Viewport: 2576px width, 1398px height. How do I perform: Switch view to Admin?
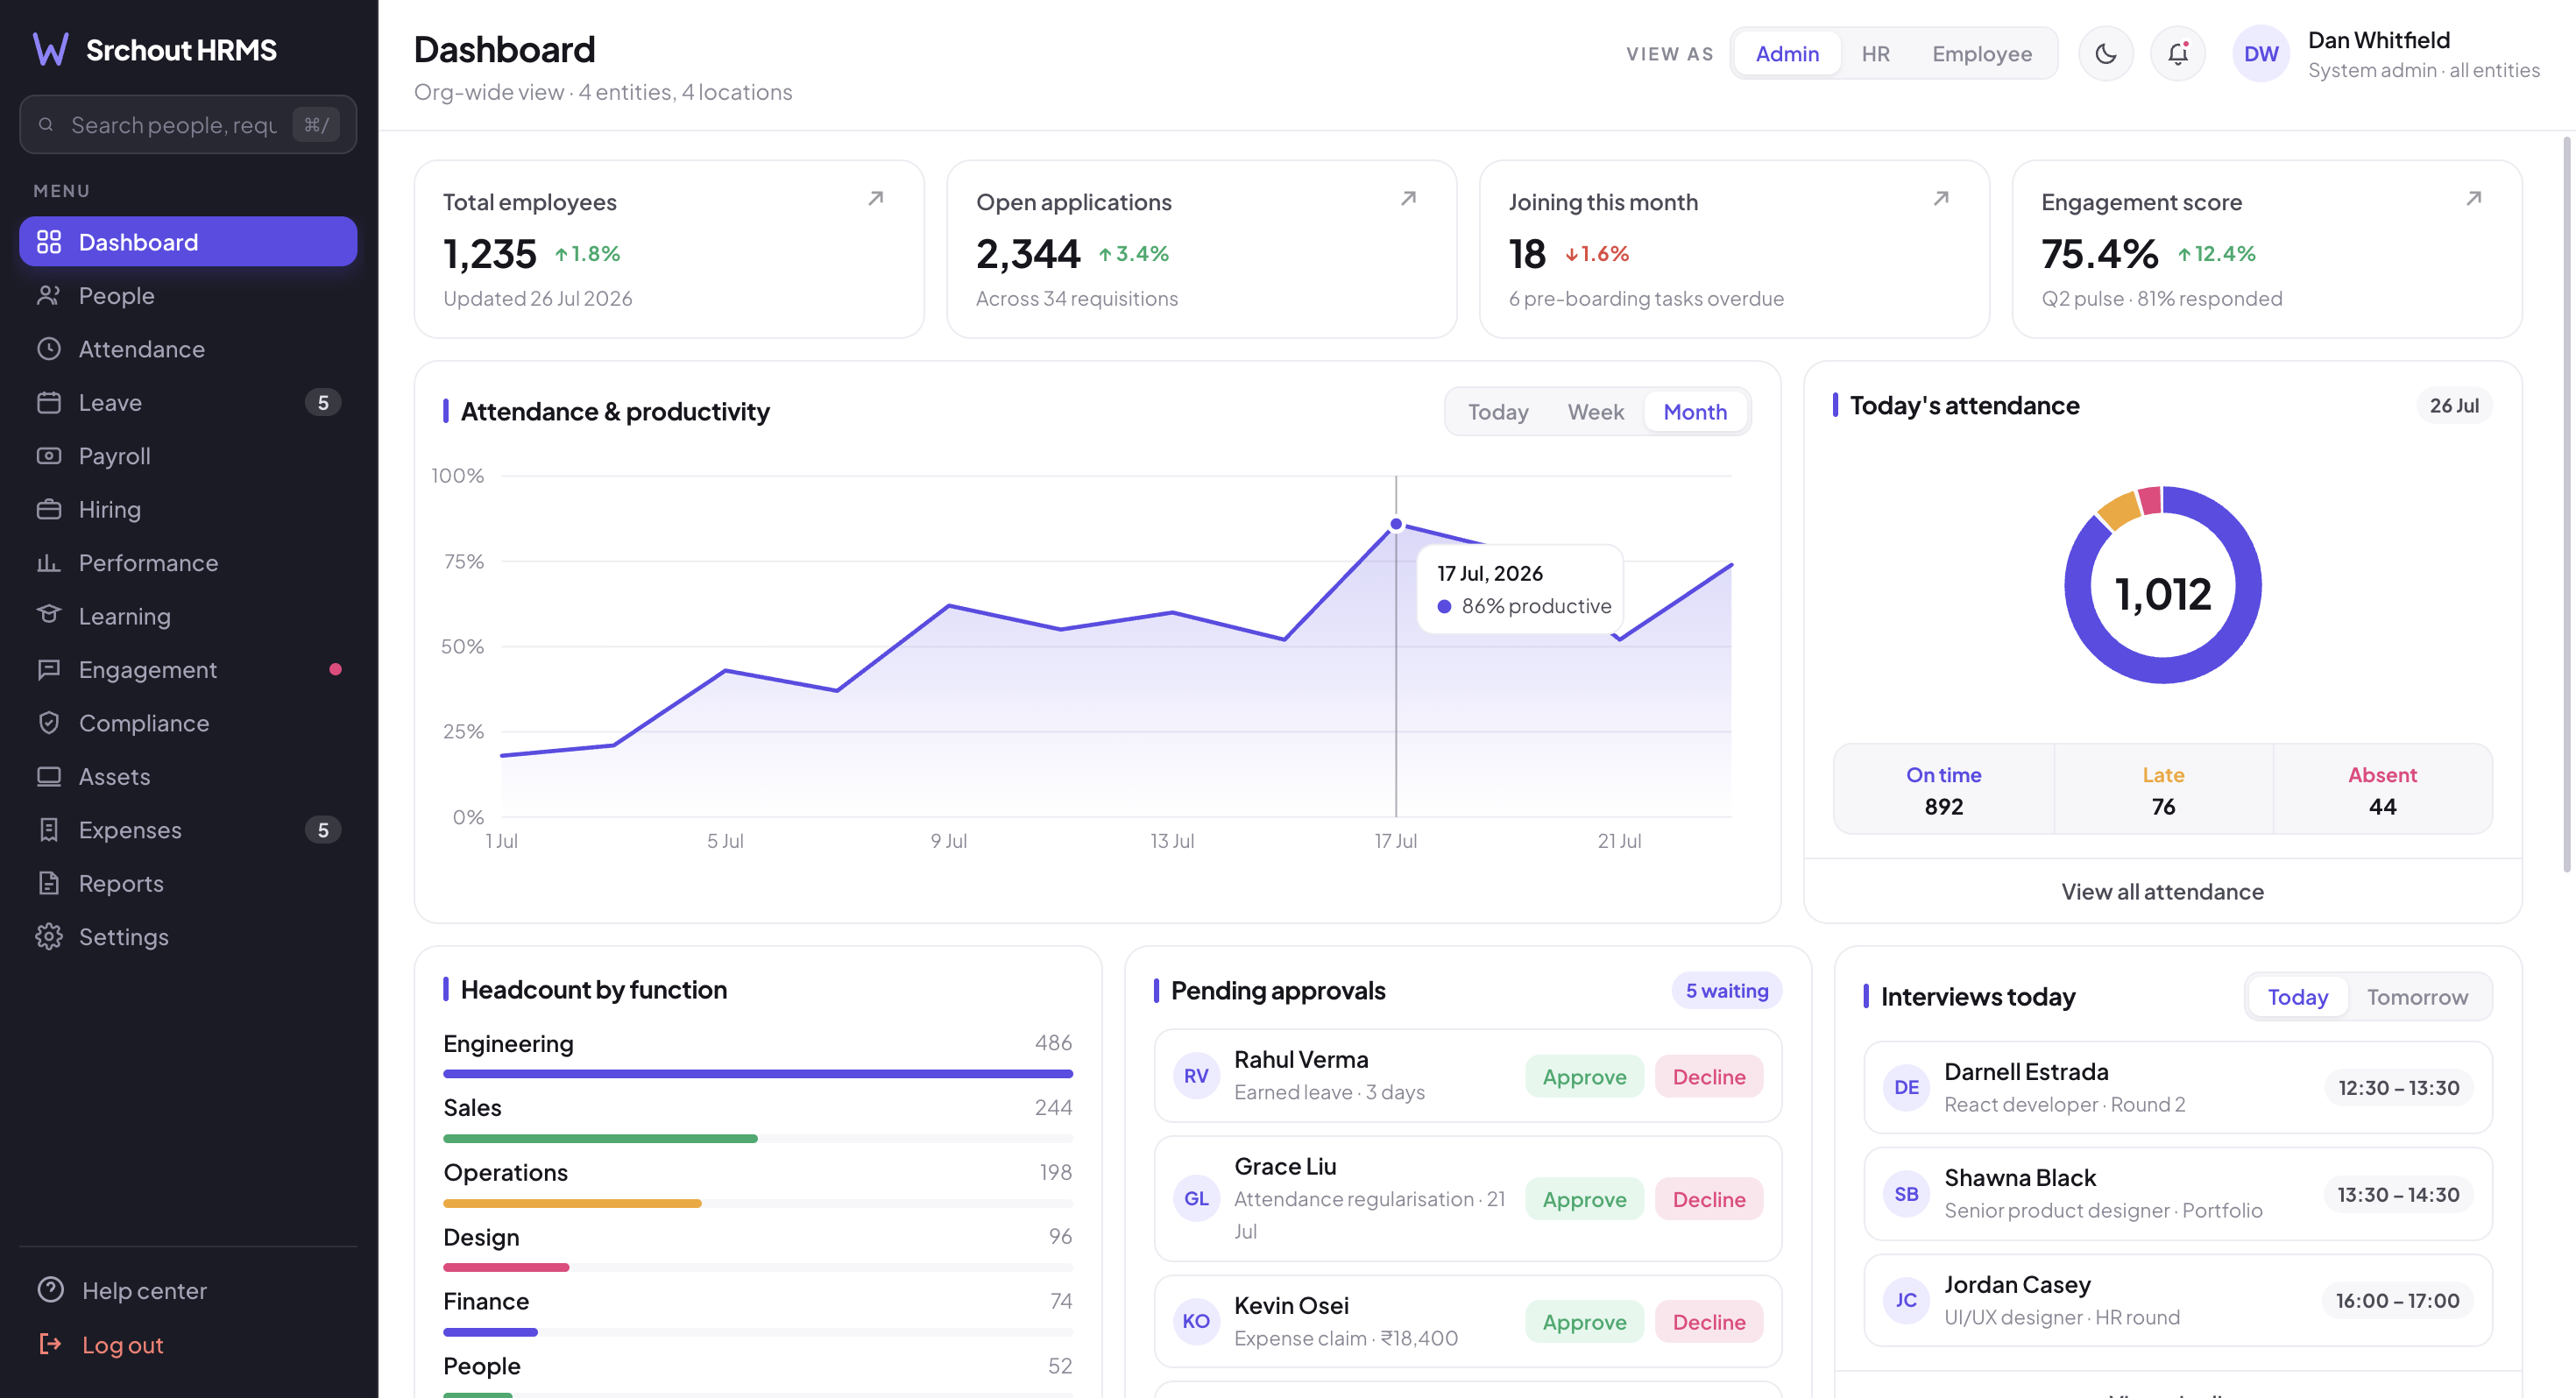pyautogui.click(x=1787, y=53)
